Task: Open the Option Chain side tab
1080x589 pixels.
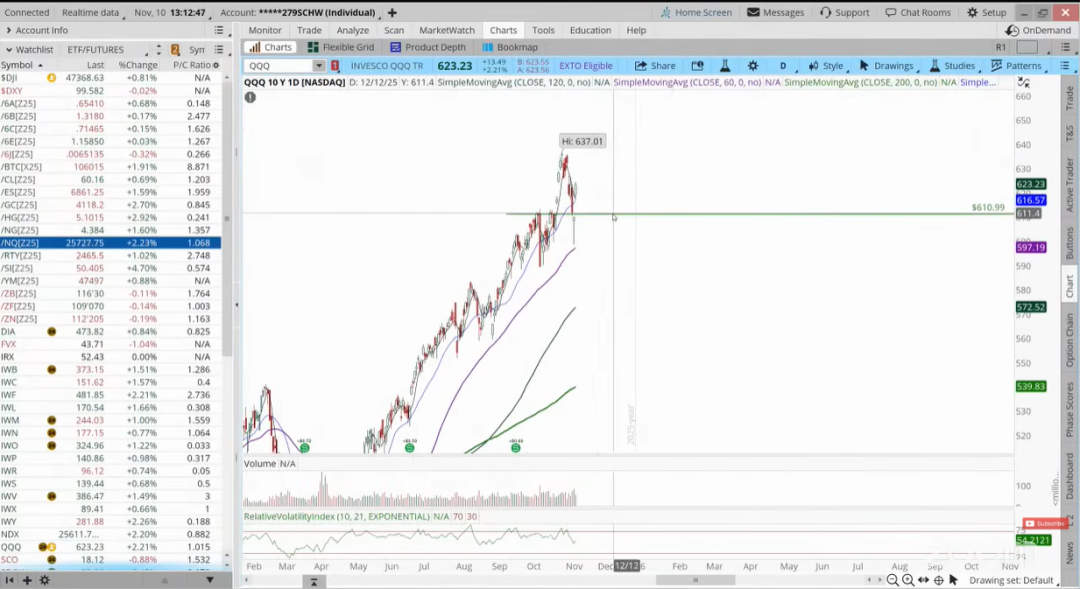Action: pyautogui.click(x=1070, y=340)
